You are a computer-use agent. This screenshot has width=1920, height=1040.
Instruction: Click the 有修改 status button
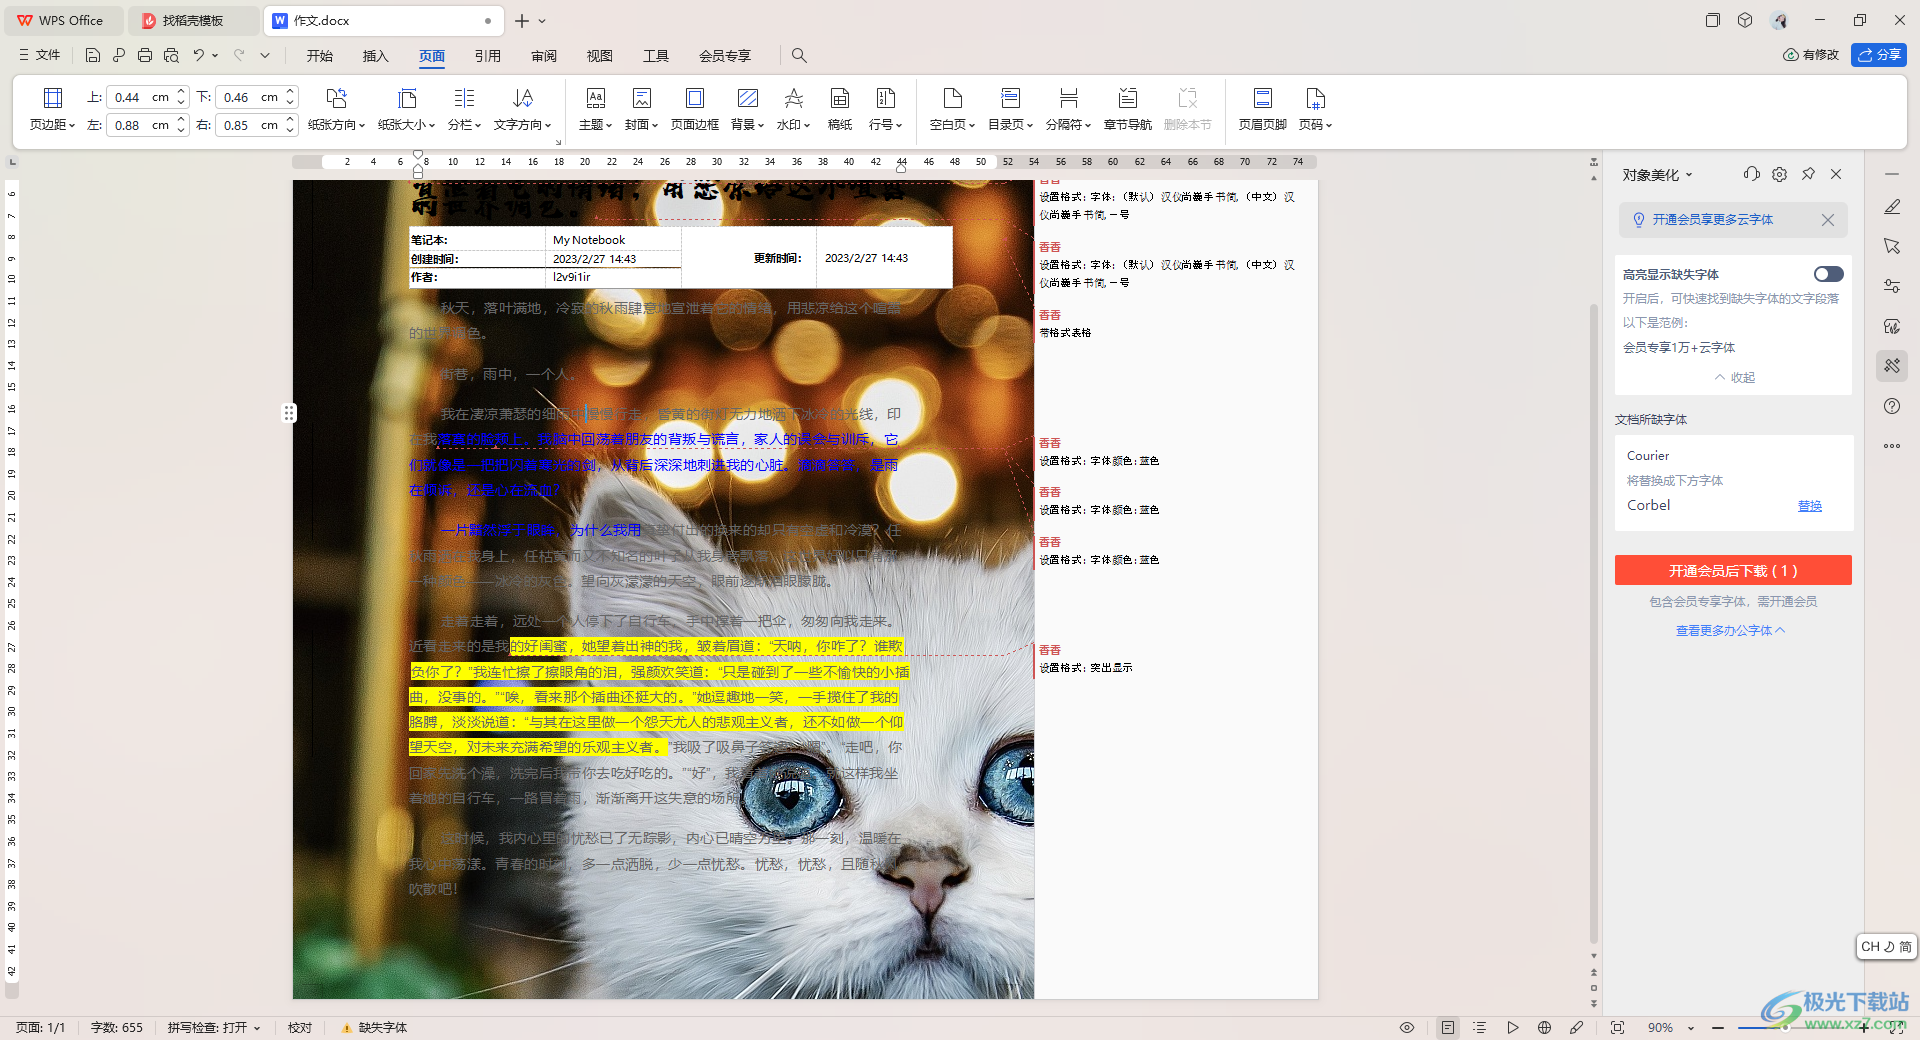pos(1811,55)
